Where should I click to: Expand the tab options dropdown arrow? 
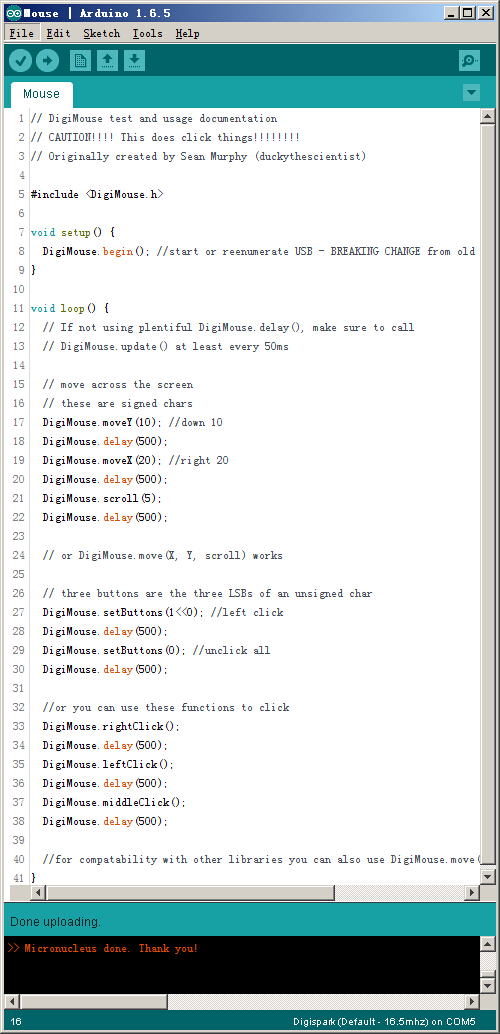pos(472,92)
